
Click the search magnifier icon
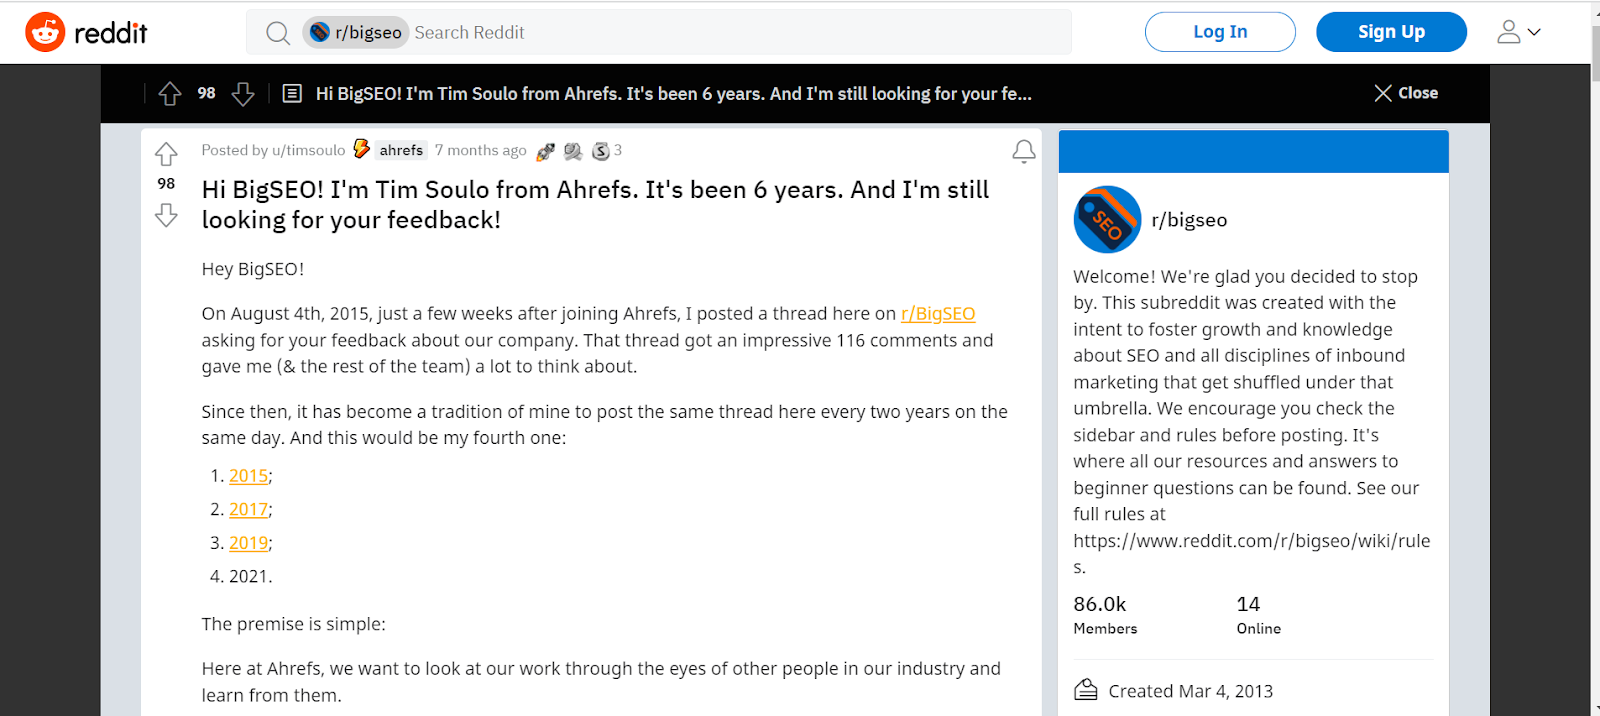[278, 33]
